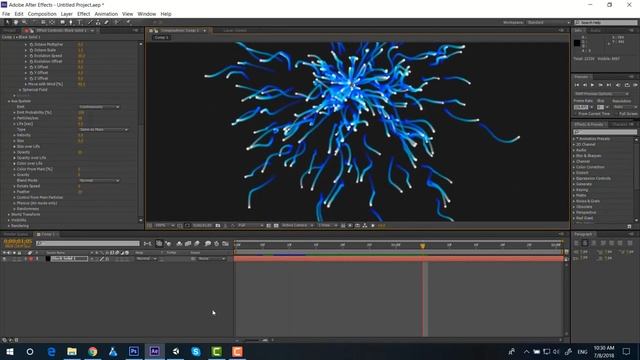The width and height of the screenshot is (640, 360).
Task: Open the Layer menu
Action: pyautogui.click(x=67, y=14)
